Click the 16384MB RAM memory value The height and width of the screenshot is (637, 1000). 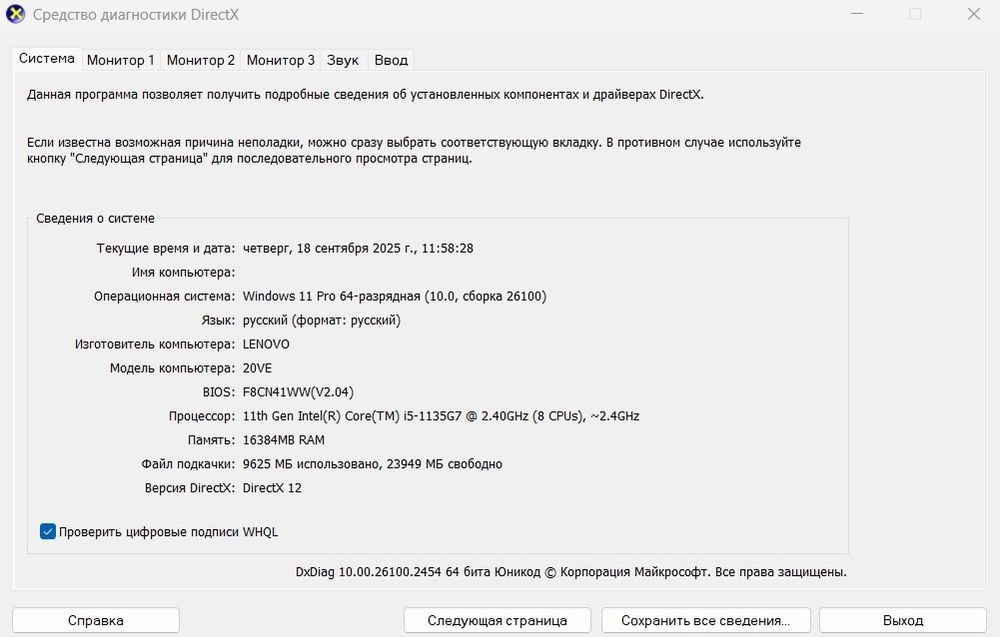[x=284, y=440]
